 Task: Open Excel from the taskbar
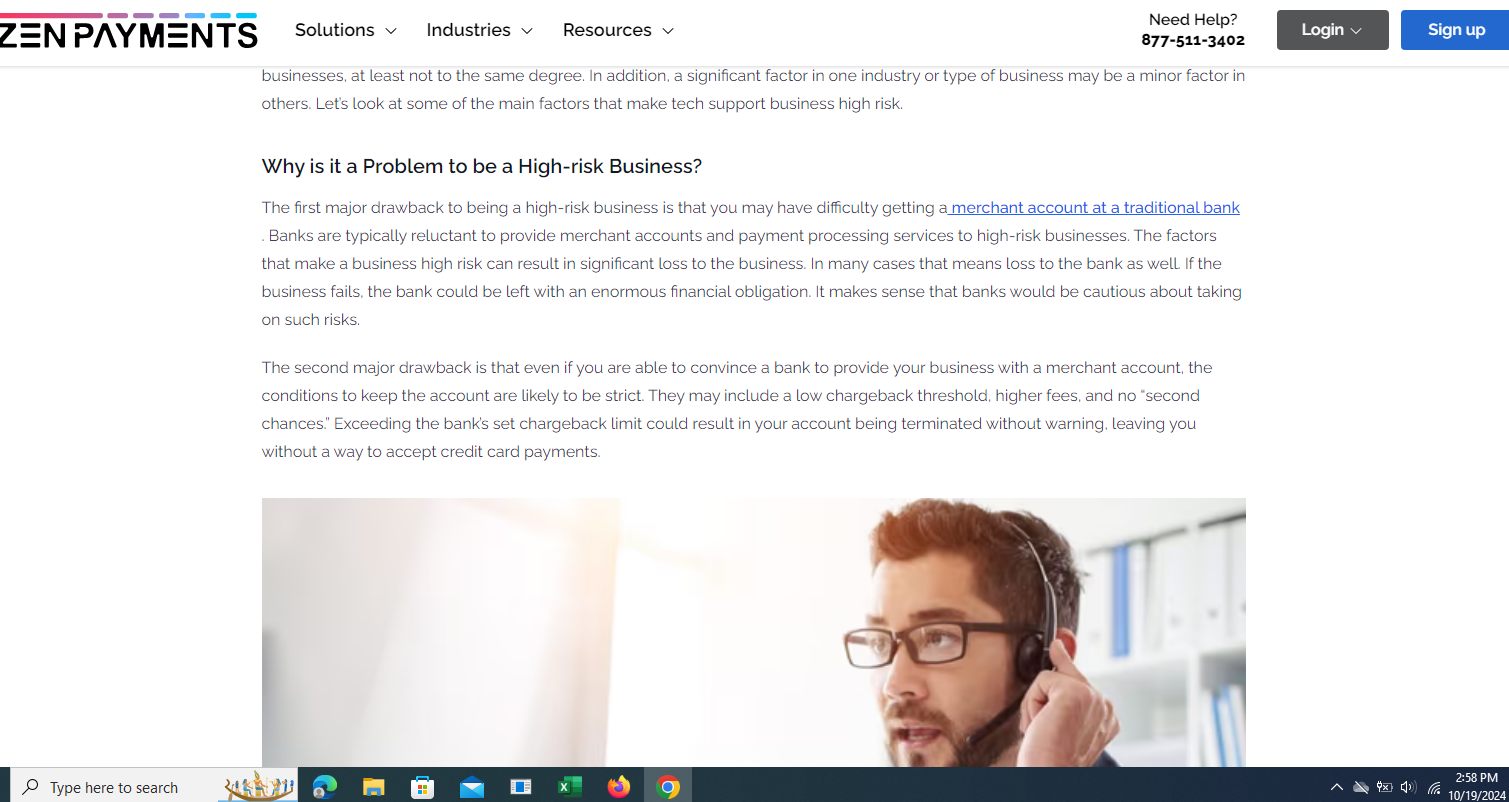(x=569, y=787)
